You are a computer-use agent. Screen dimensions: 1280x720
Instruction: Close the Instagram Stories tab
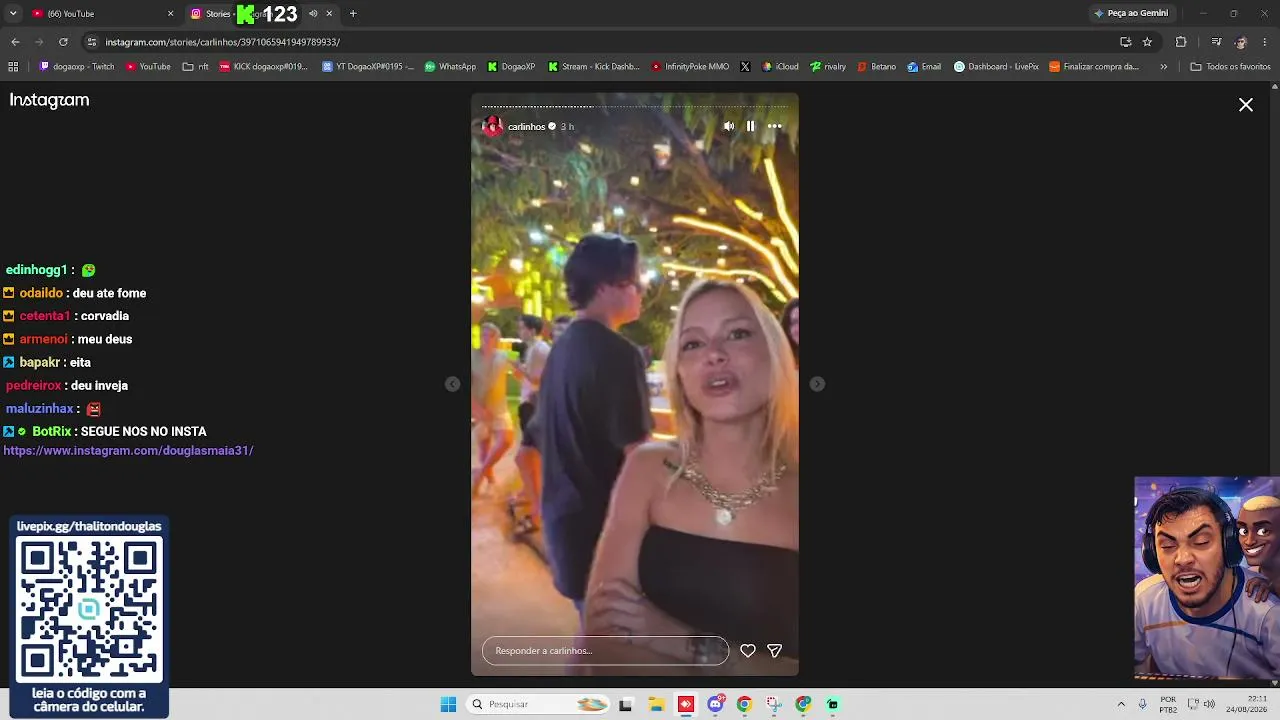[329, 14]
